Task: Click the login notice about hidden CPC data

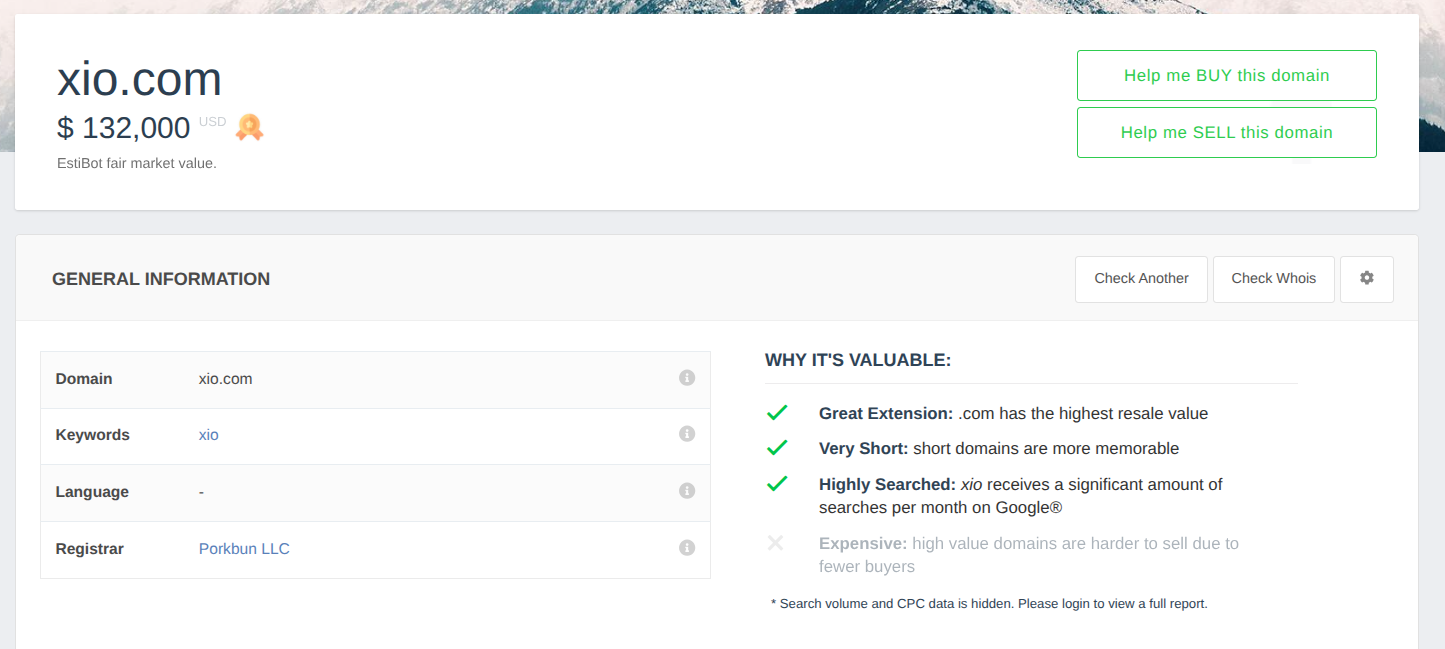Action: [x=989, y=604]
